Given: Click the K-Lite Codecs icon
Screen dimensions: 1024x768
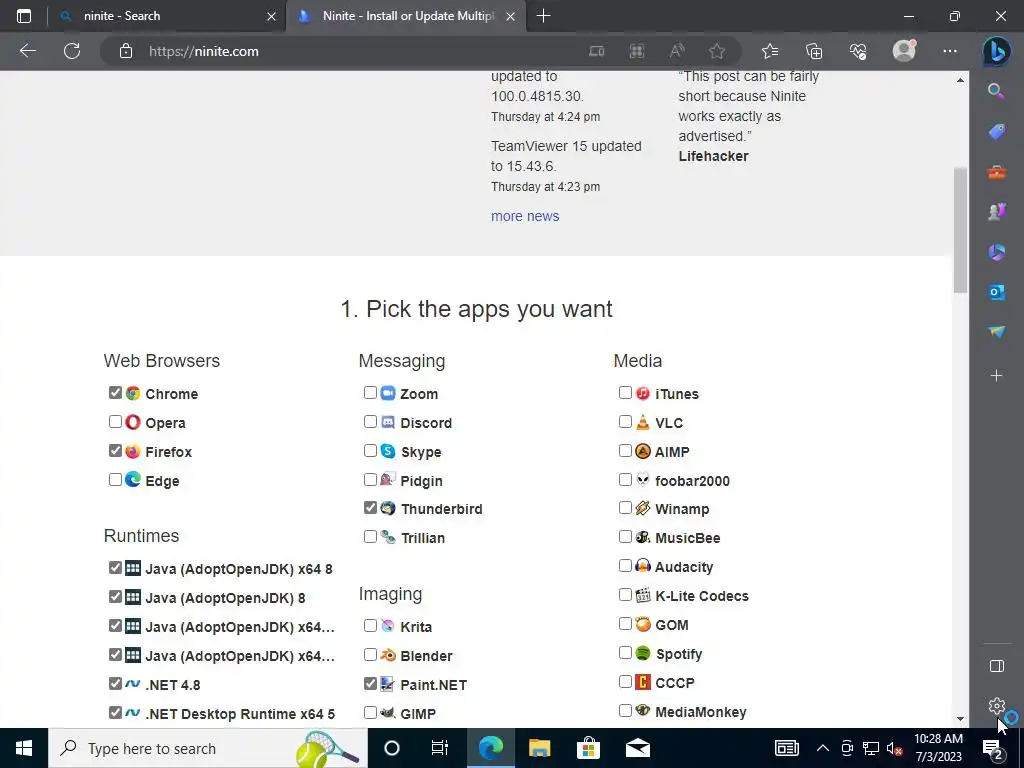Looking at the screenshot, I should pyautogui.click(x=643, y=595).
